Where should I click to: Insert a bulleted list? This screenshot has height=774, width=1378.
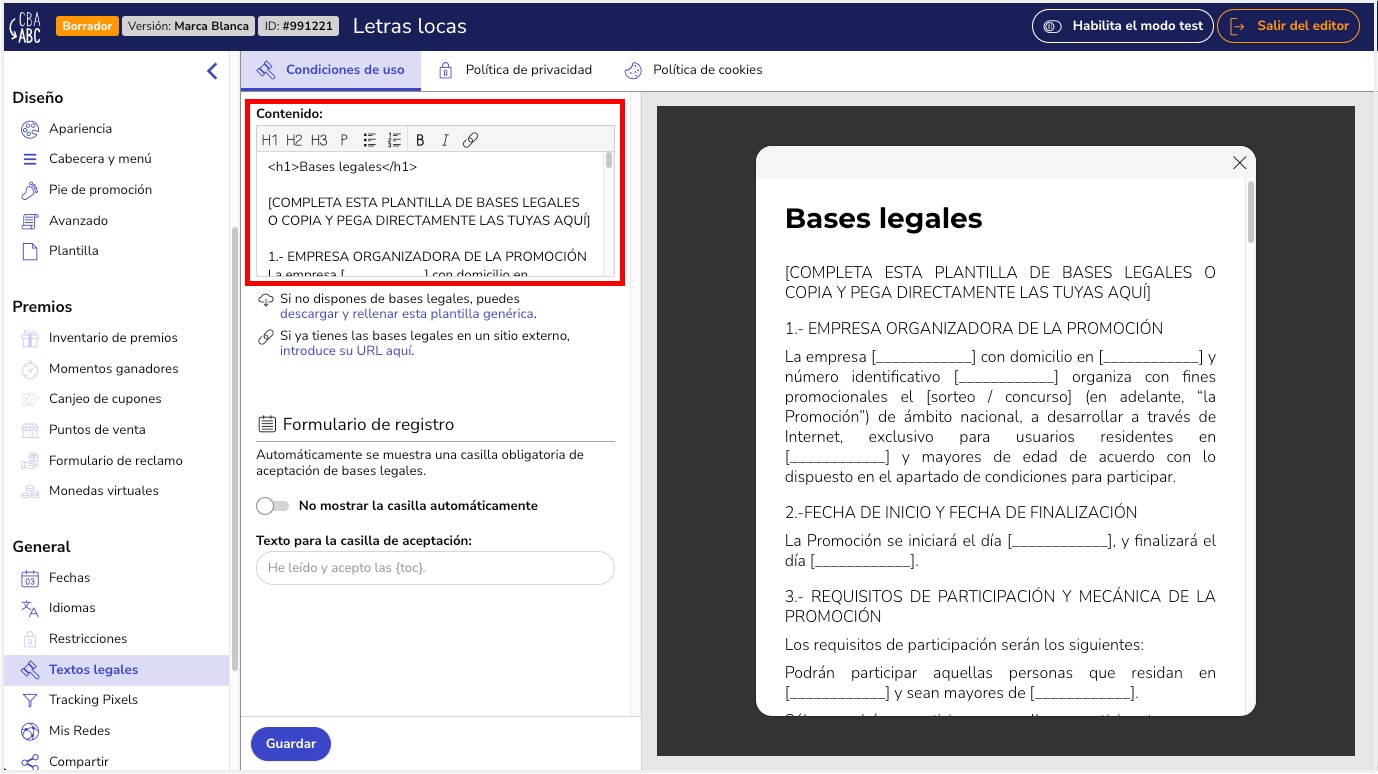click(370, 140)
